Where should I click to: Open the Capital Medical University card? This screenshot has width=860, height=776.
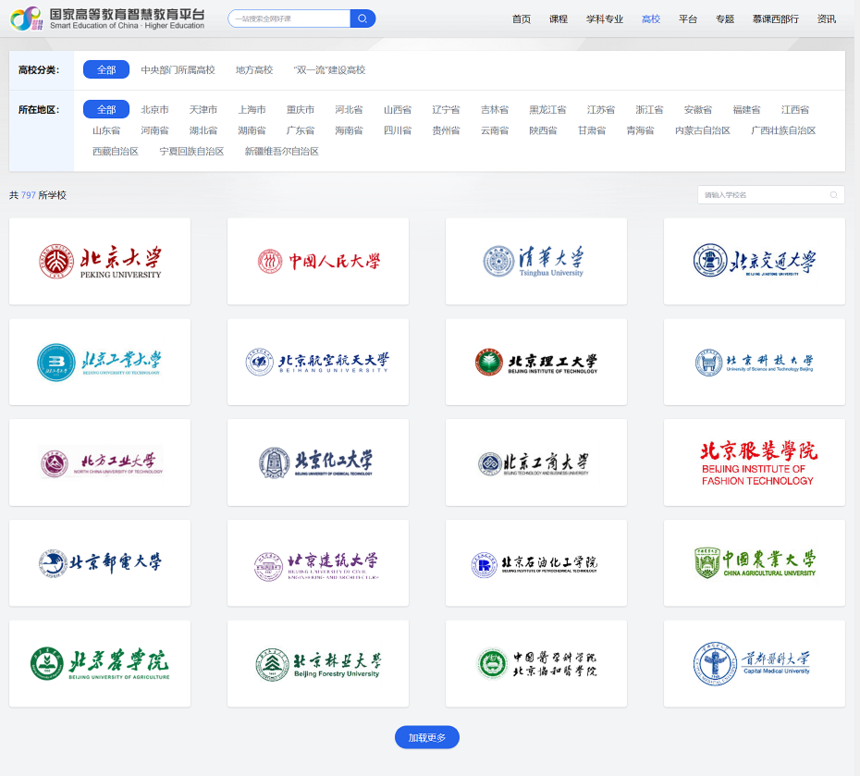click(754, 663)
